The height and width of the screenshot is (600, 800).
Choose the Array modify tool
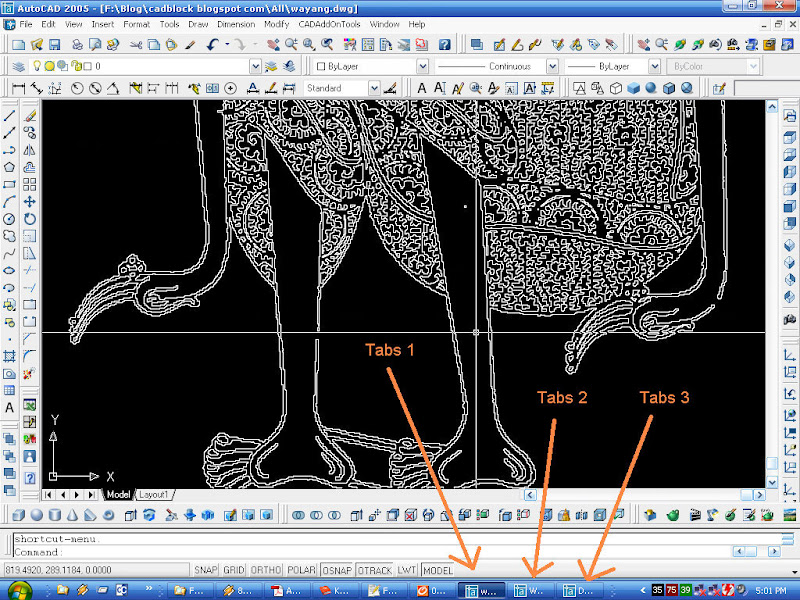(30, 185)
